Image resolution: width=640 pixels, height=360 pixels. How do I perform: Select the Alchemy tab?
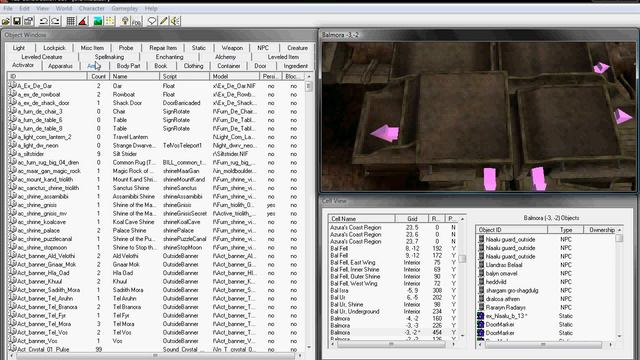(x=225, y=57)
